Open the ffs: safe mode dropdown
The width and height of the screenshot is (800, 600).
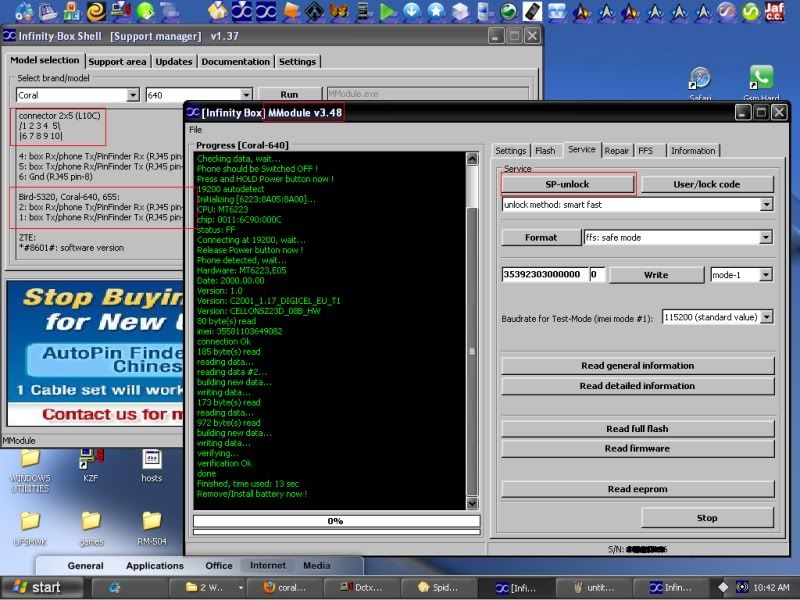(x=765, y=237)
